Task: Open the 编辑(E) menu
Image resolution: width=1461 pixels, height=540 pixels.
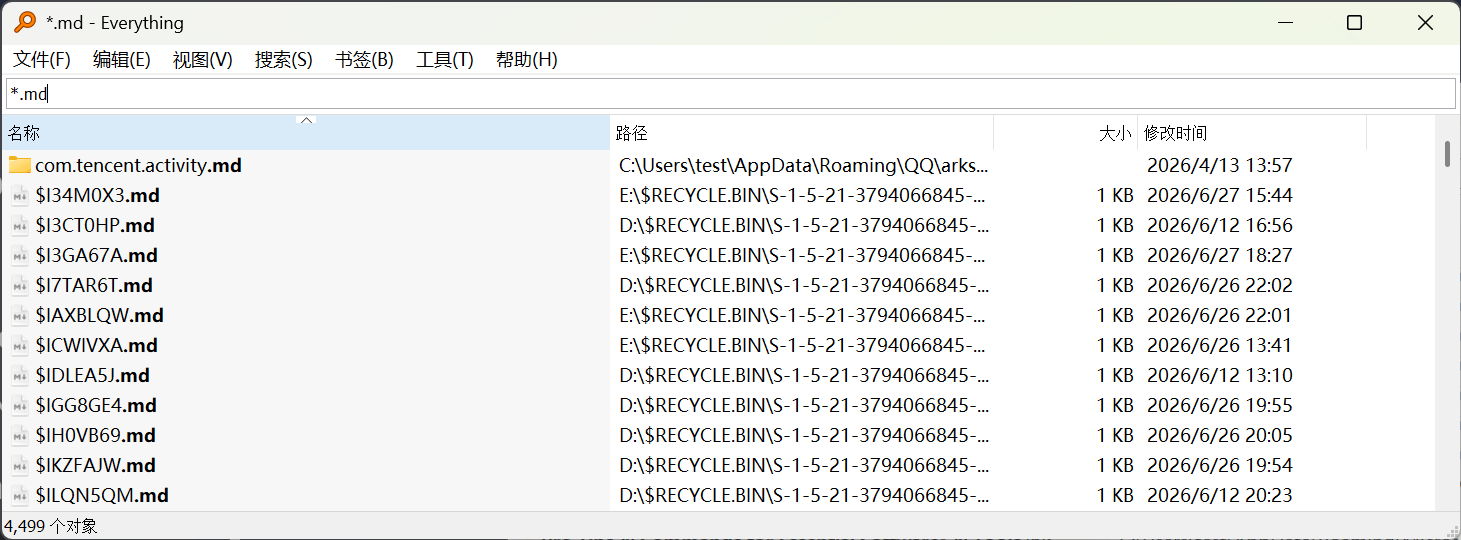Action: [122, 60]
